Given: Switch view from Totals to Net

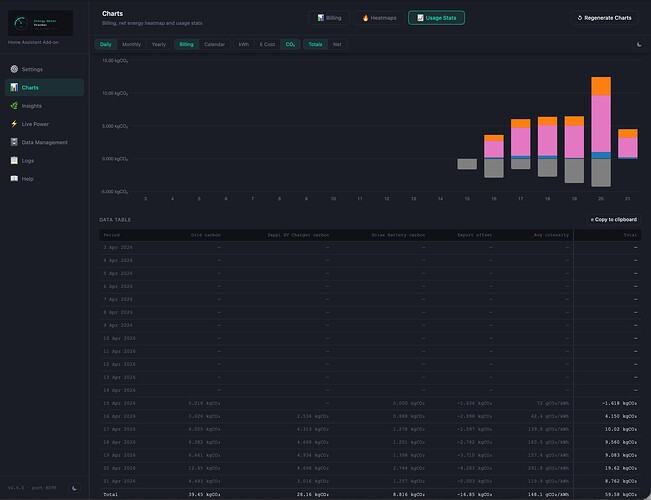Looking at the screenshot, I should point(337,44).
